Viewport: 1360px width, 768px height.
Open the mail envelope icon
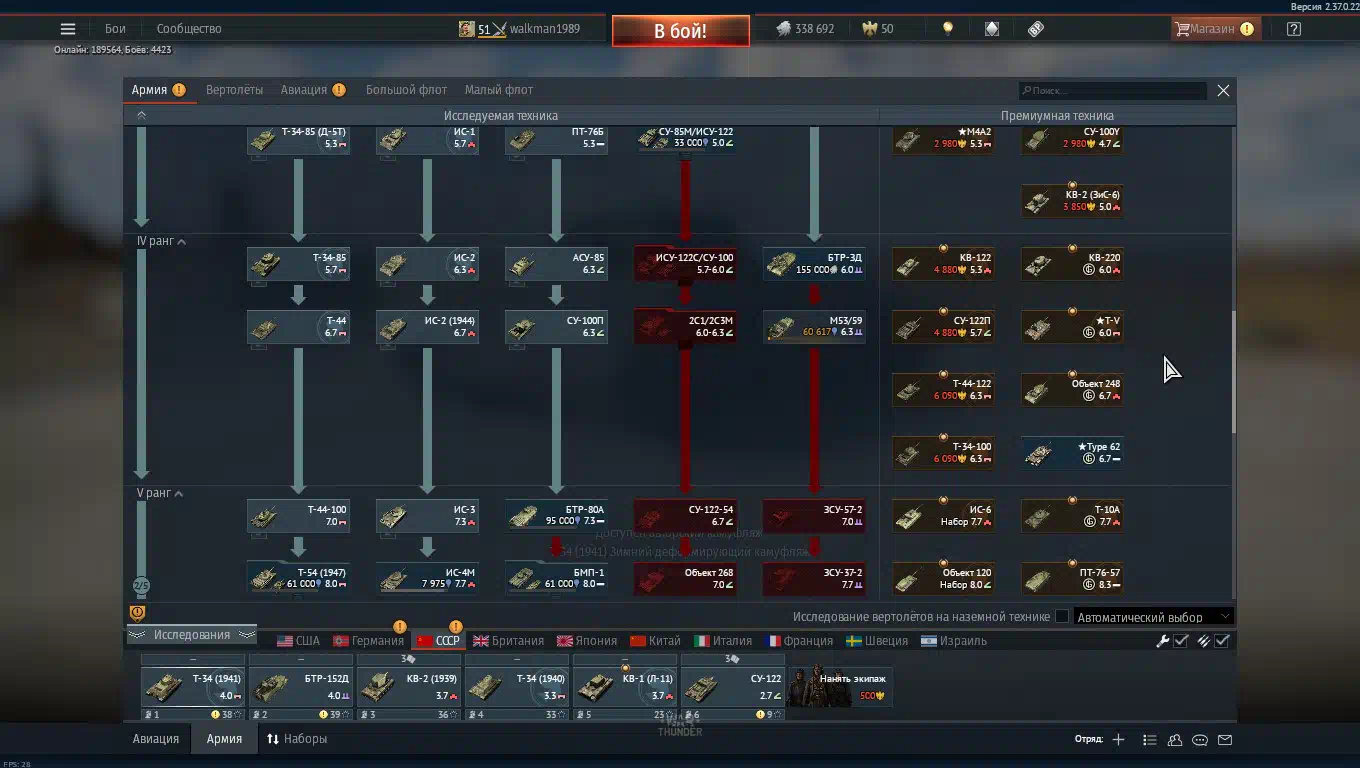coord(1225,740)
